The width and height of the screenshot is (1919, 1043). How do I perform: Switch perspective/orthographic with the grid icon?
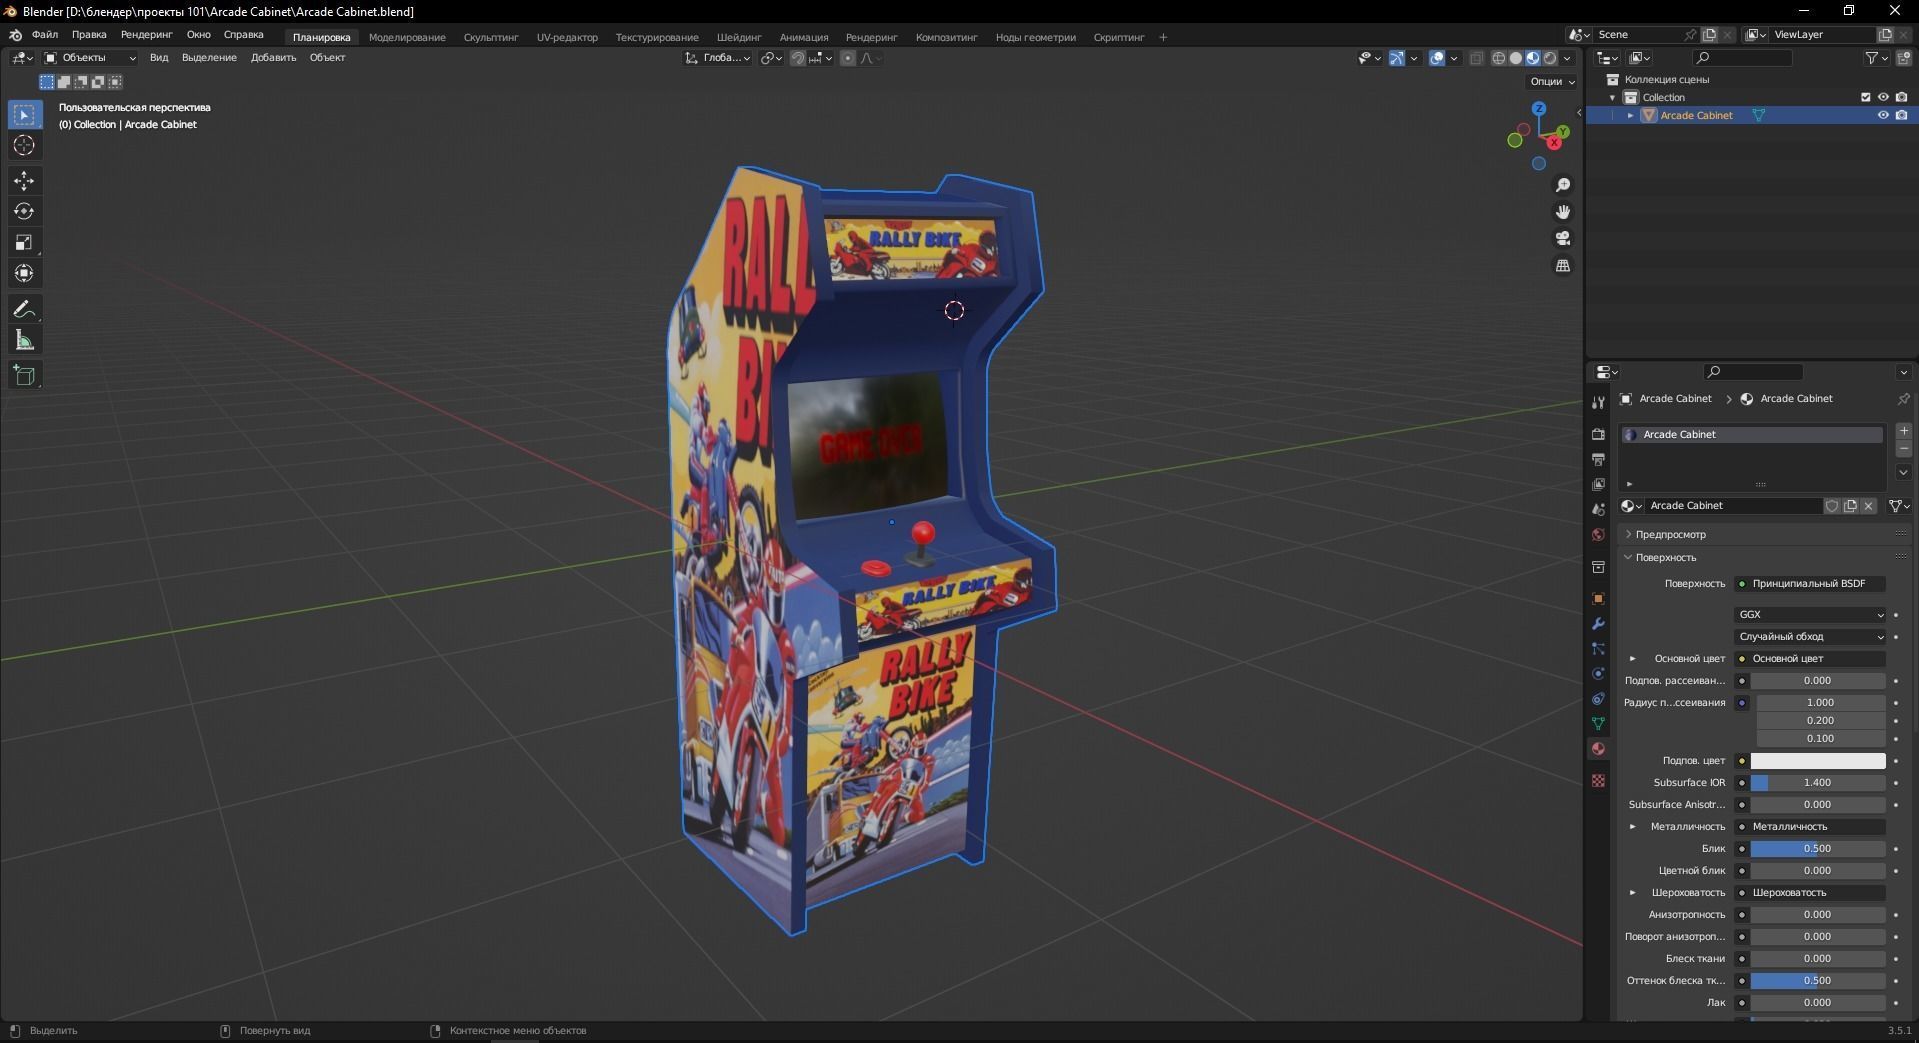click(1563, 266)
